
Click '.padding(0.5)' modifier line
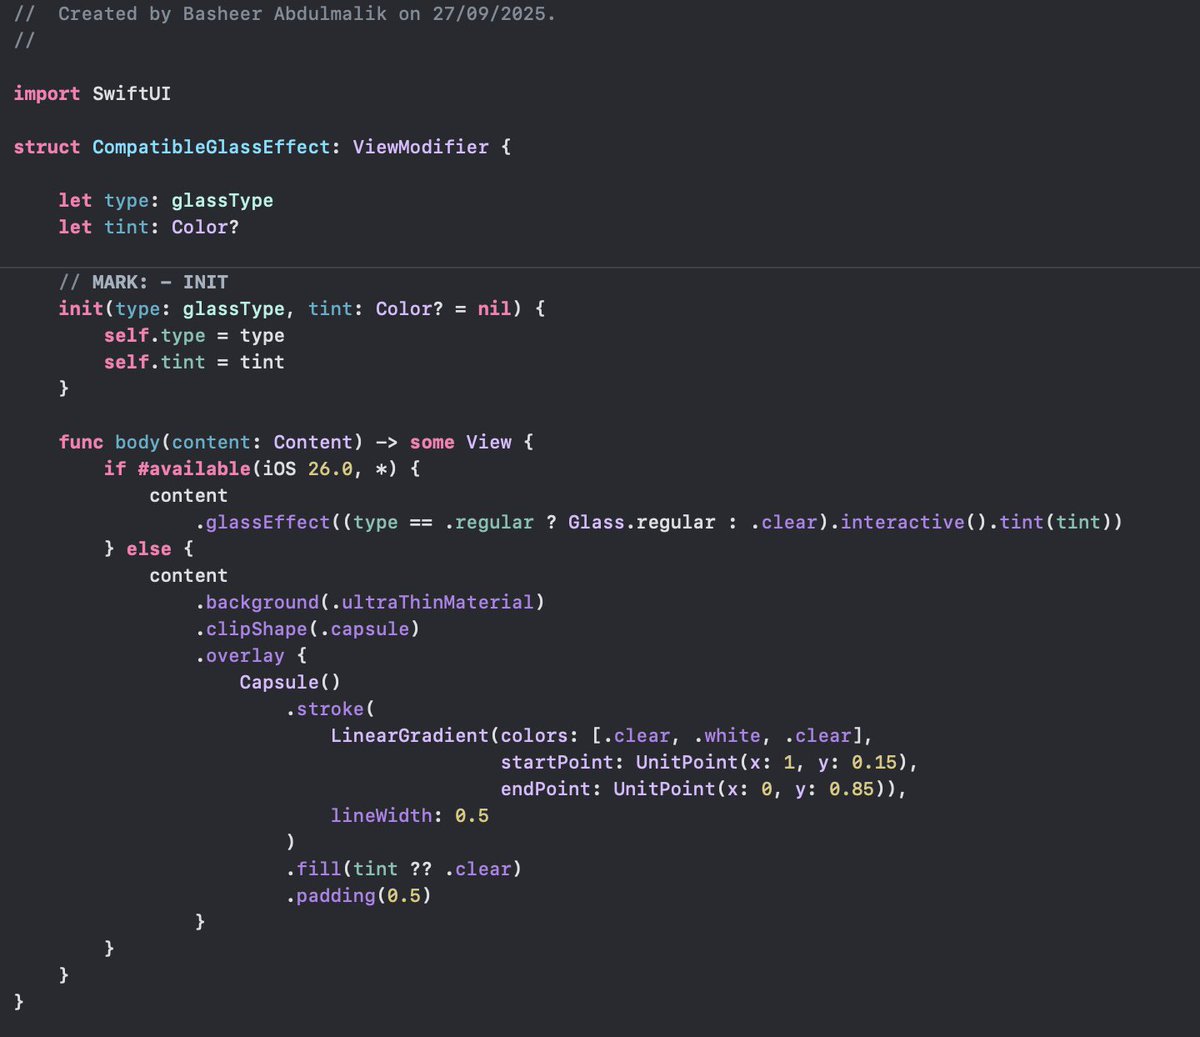[x=358, y=896]
